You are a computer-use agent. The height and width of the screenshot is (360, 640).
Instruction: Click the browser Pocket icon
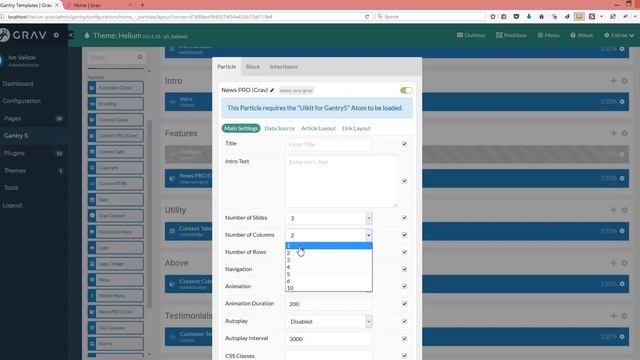pyautogui.click(x=516, y=17)
